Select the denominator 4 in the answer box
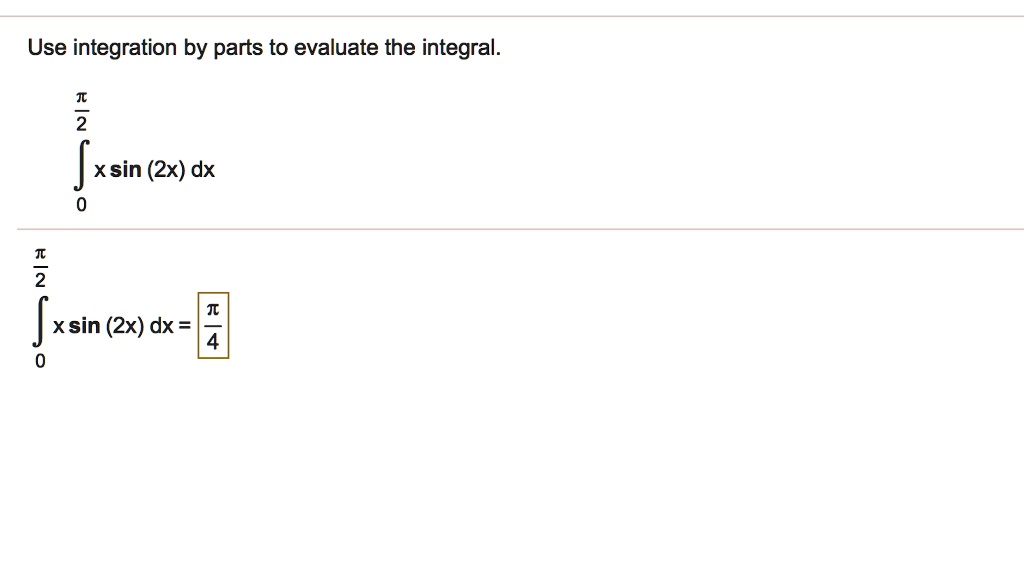The image size is (1024, 577). click(x=213, y=344)
